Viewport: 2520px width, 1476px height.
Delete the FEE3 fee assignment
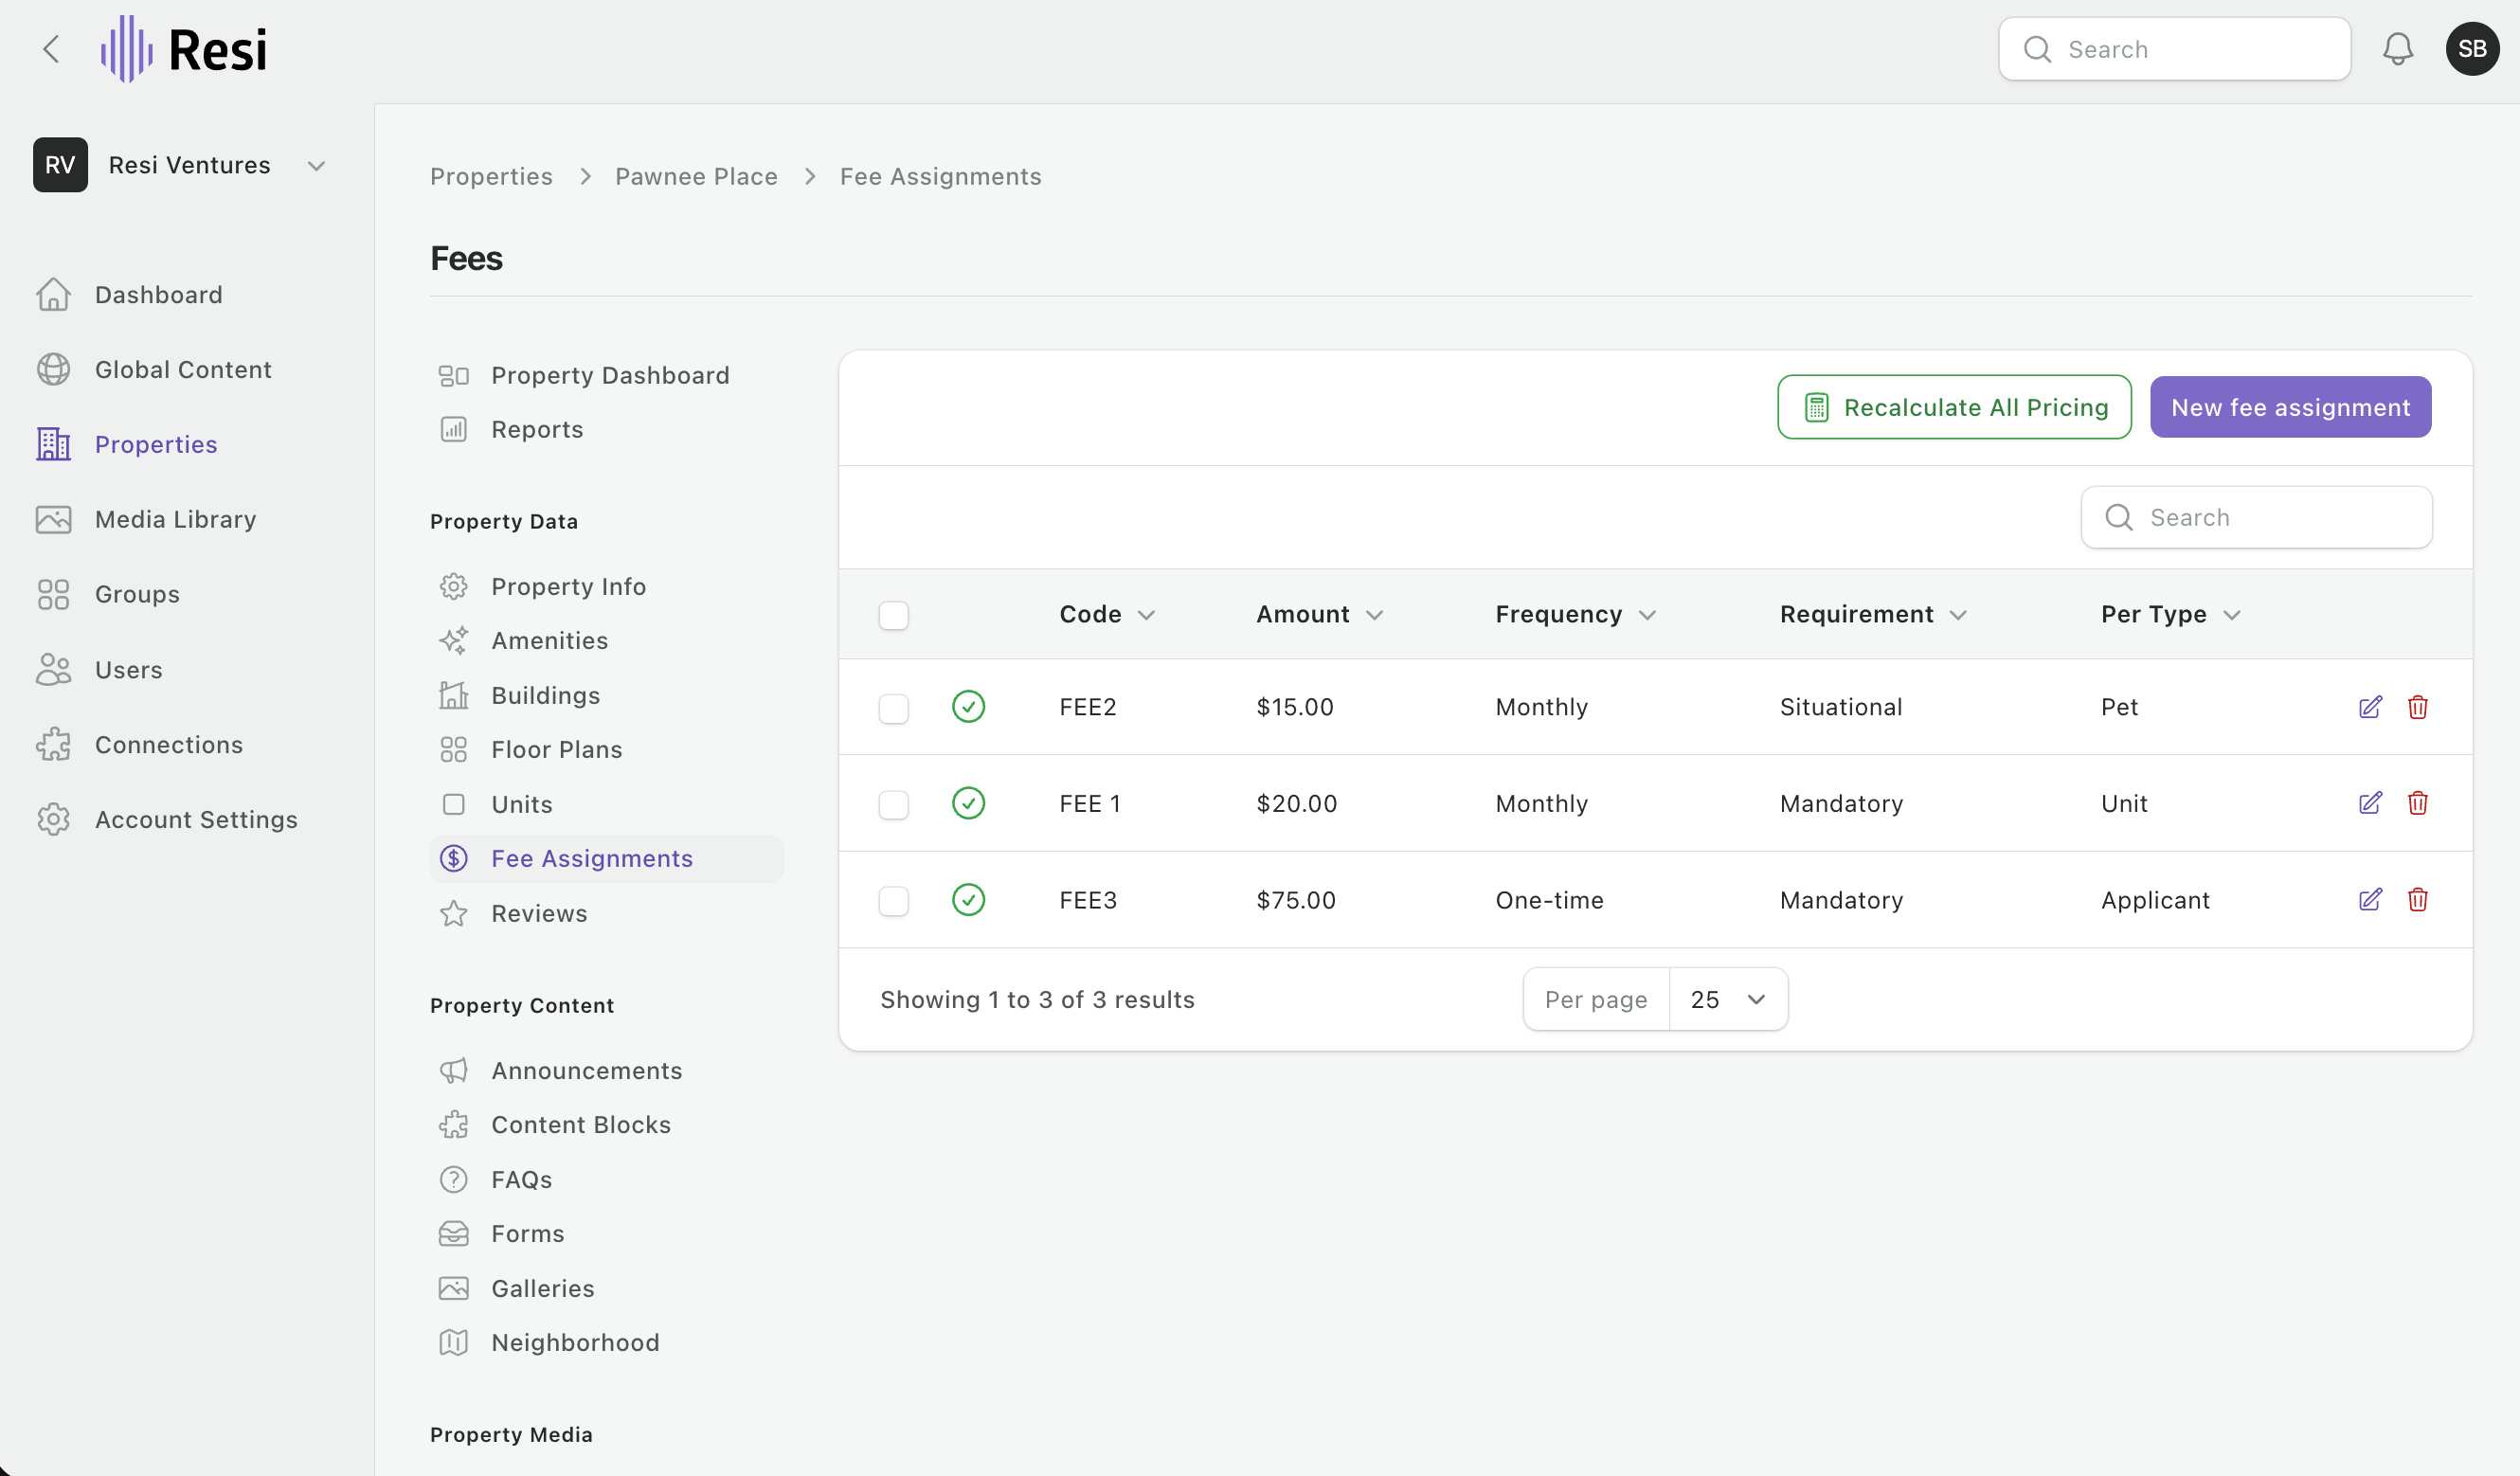pyautogui.click(x=2418, y=900)
